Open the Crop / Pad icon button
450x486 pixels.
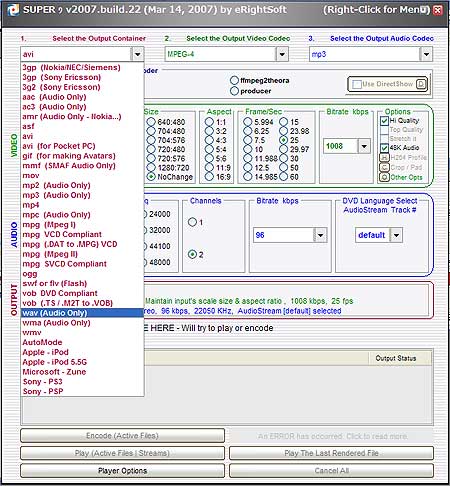coord(384,167)
